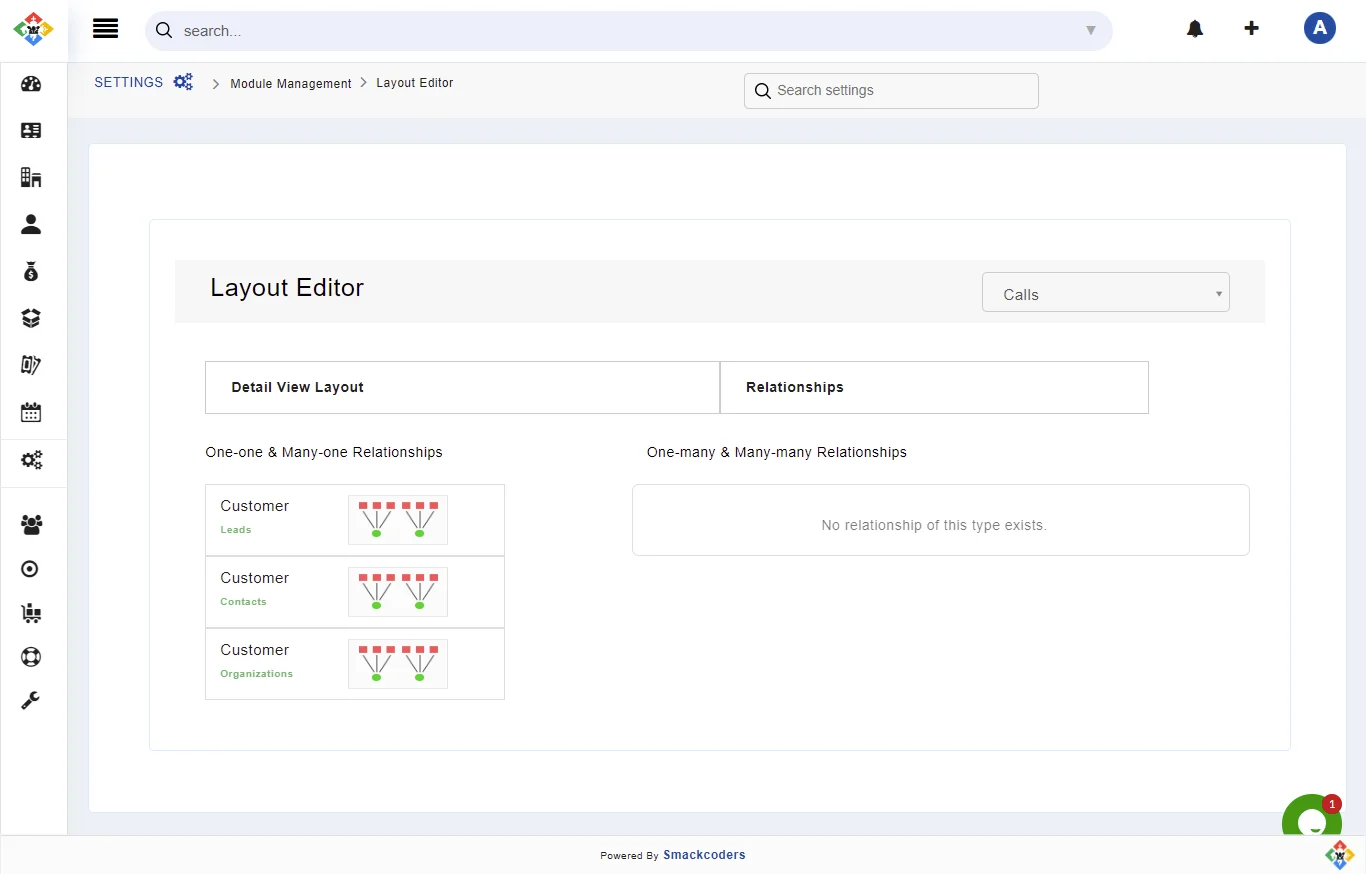Image resolution: width=1366 pixels, height=874 pixels.
Task: Select the wrench tools icon
Action: (x=31, y=700)
